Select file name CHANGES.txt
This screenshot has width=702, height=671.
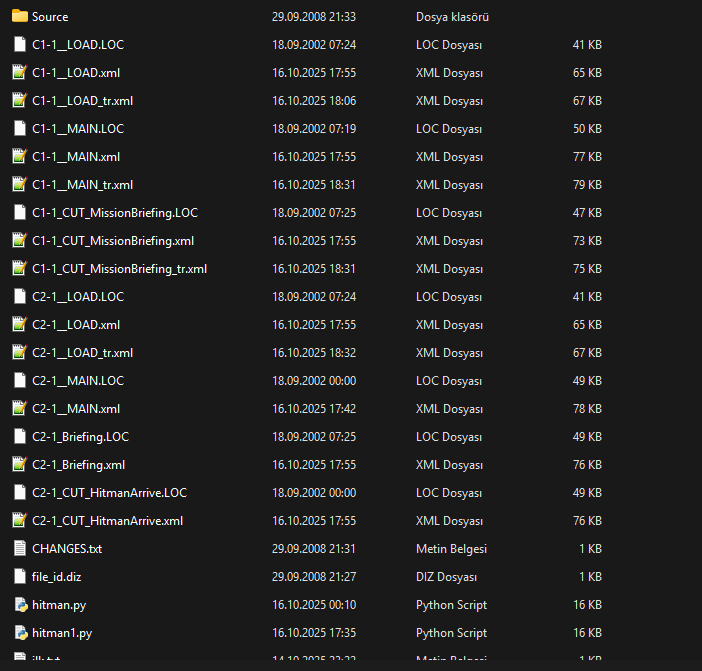tap(67, 549)
